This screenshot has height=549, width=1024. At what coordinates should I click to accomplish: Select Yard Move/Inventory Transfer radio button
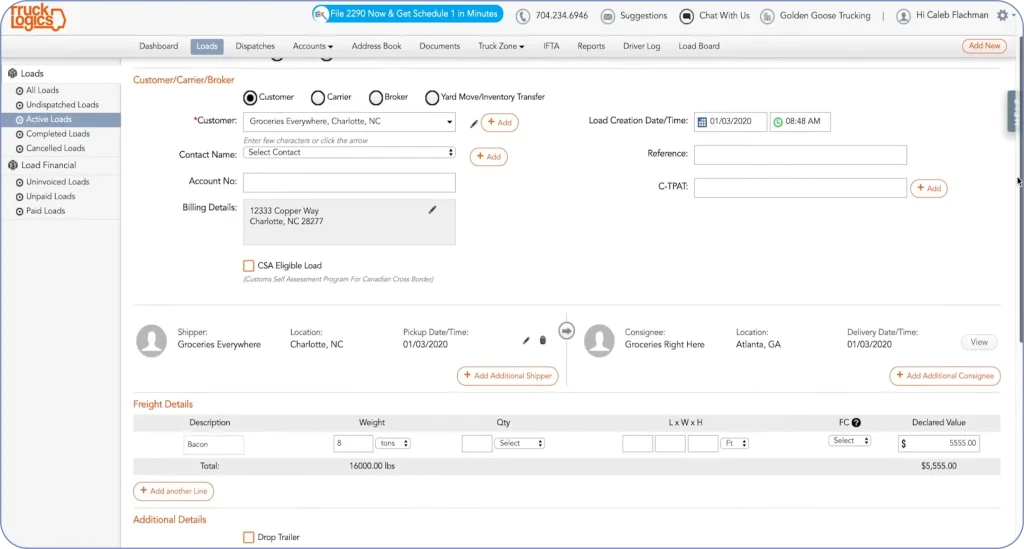tap(432, 97)
